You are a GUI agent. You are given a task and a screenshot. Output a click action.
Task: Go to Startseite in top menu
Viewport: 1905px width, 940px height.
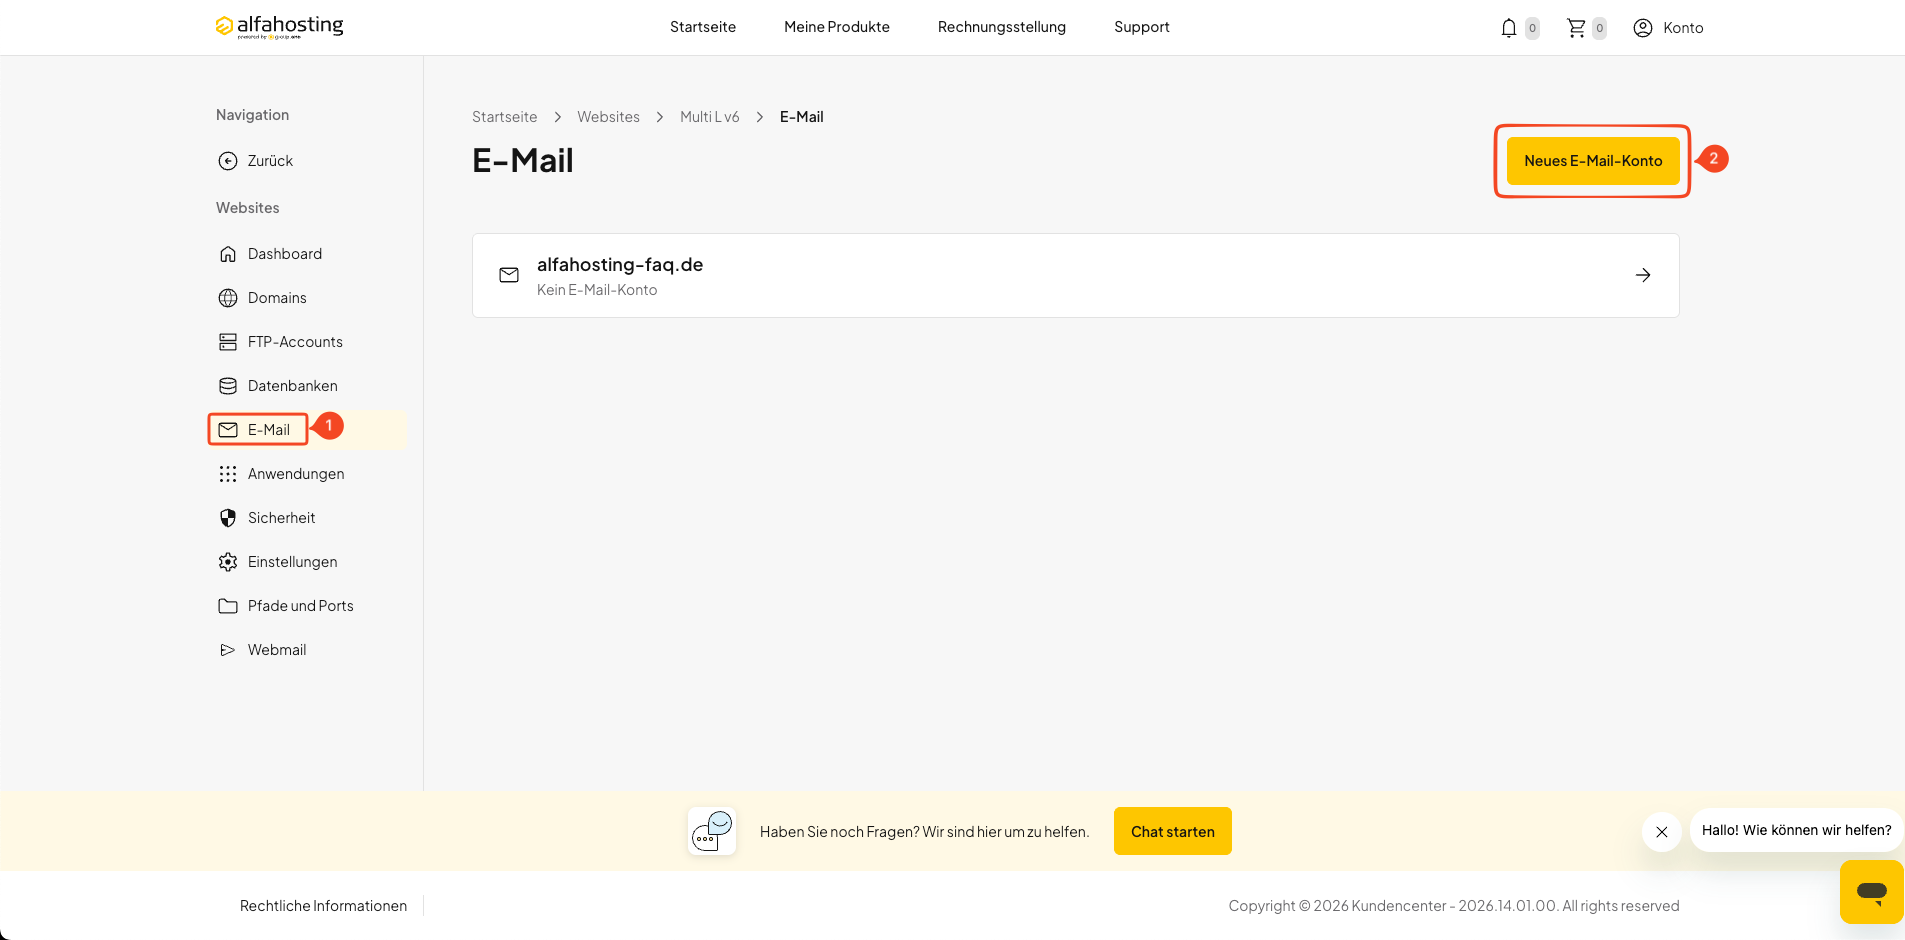(x=703, y=27)
